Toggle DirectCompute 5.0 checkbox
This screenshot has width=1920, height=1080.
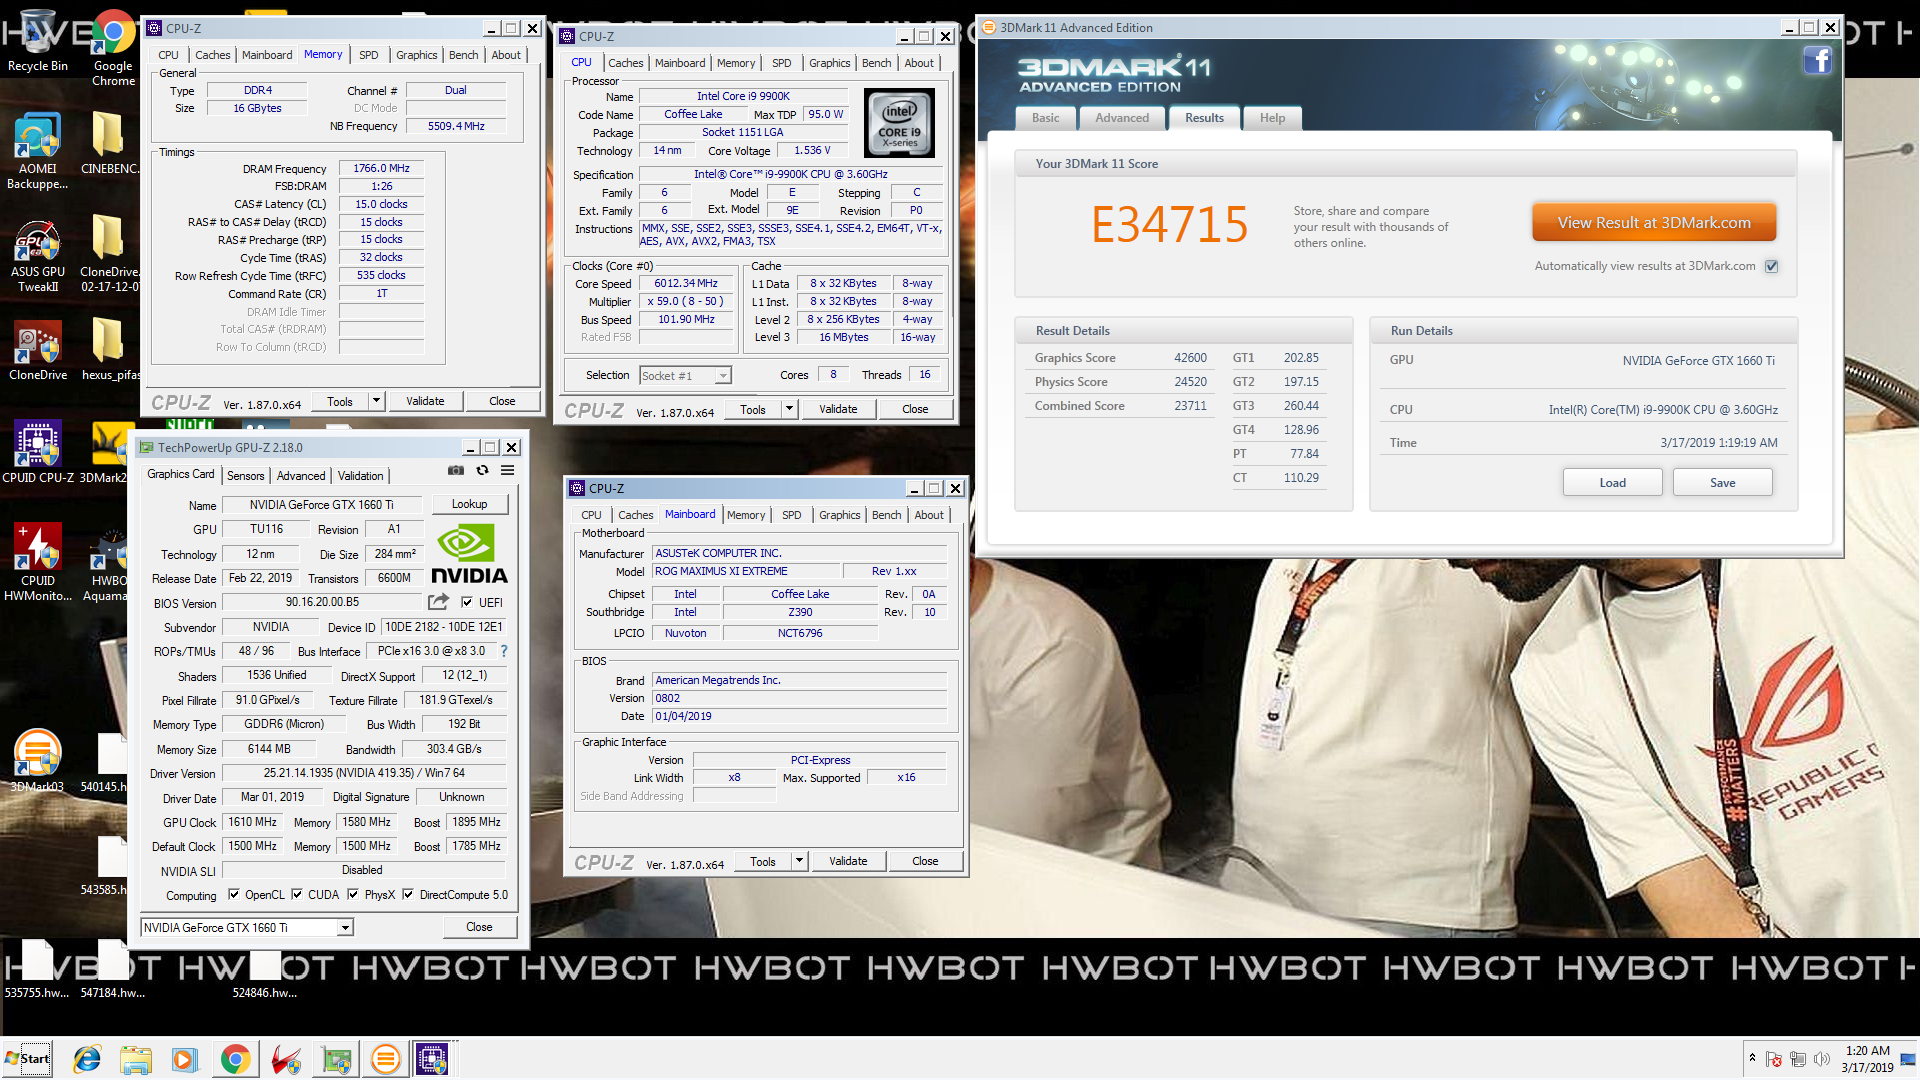coord(408,895)
